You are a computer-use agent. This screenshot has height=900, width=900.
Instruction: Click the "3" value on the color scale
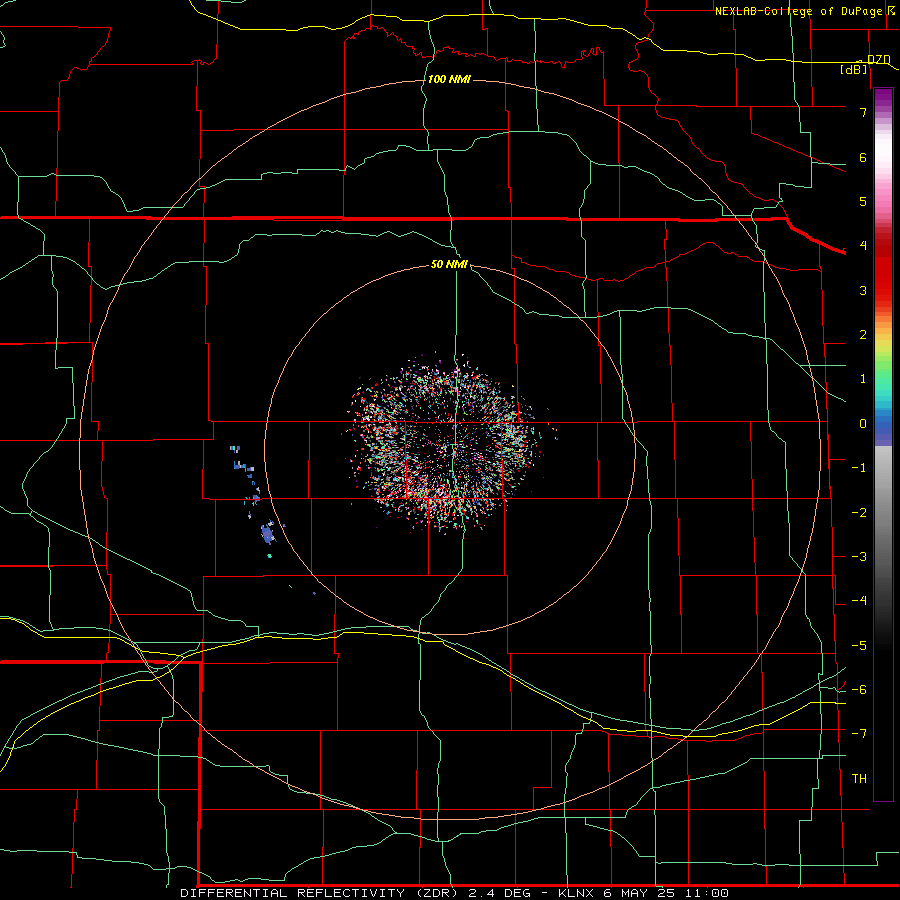point(863,290)
